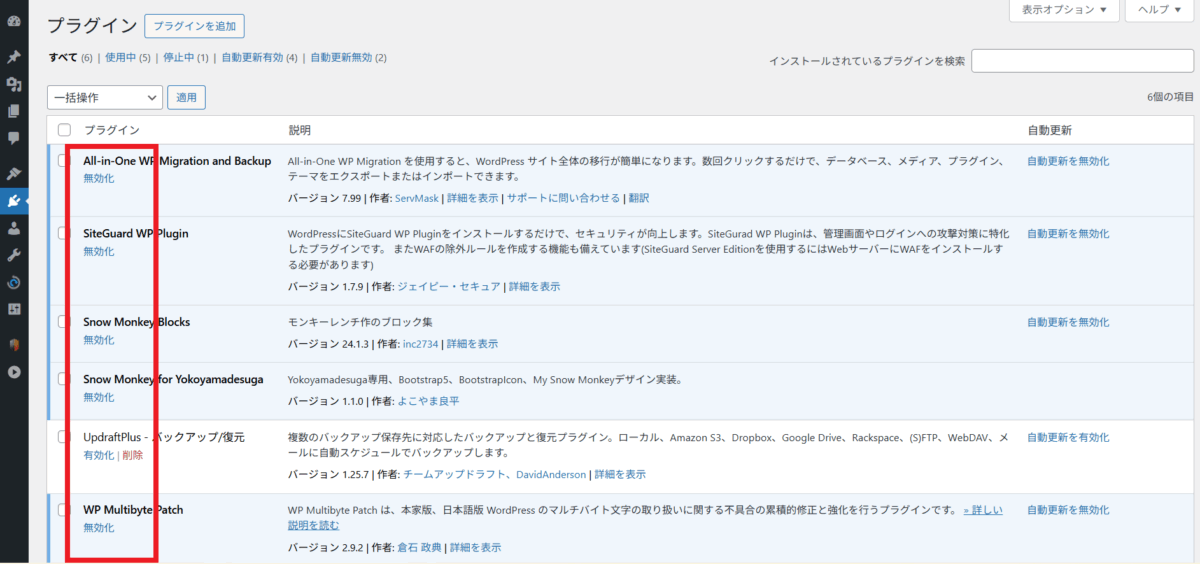Open Tools via the wrench icon
This screenshot has height=564, width=1200.
pos(14,255)
